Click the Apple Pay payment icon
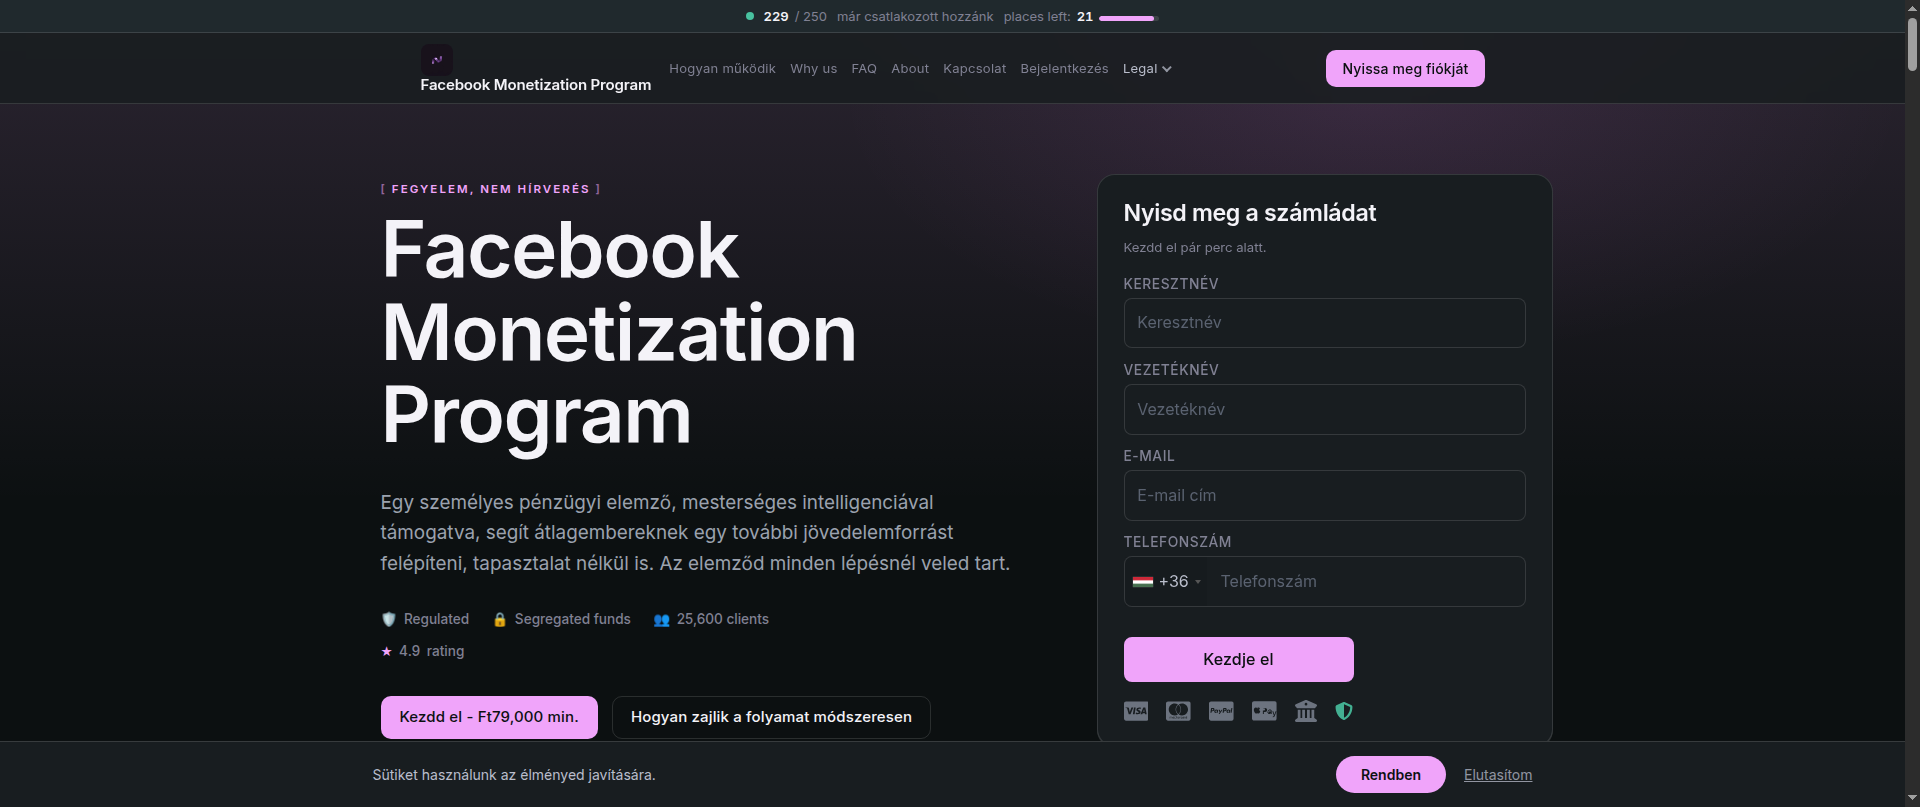This screenshot has width=1920, height=807. (x=1264, y=711)
